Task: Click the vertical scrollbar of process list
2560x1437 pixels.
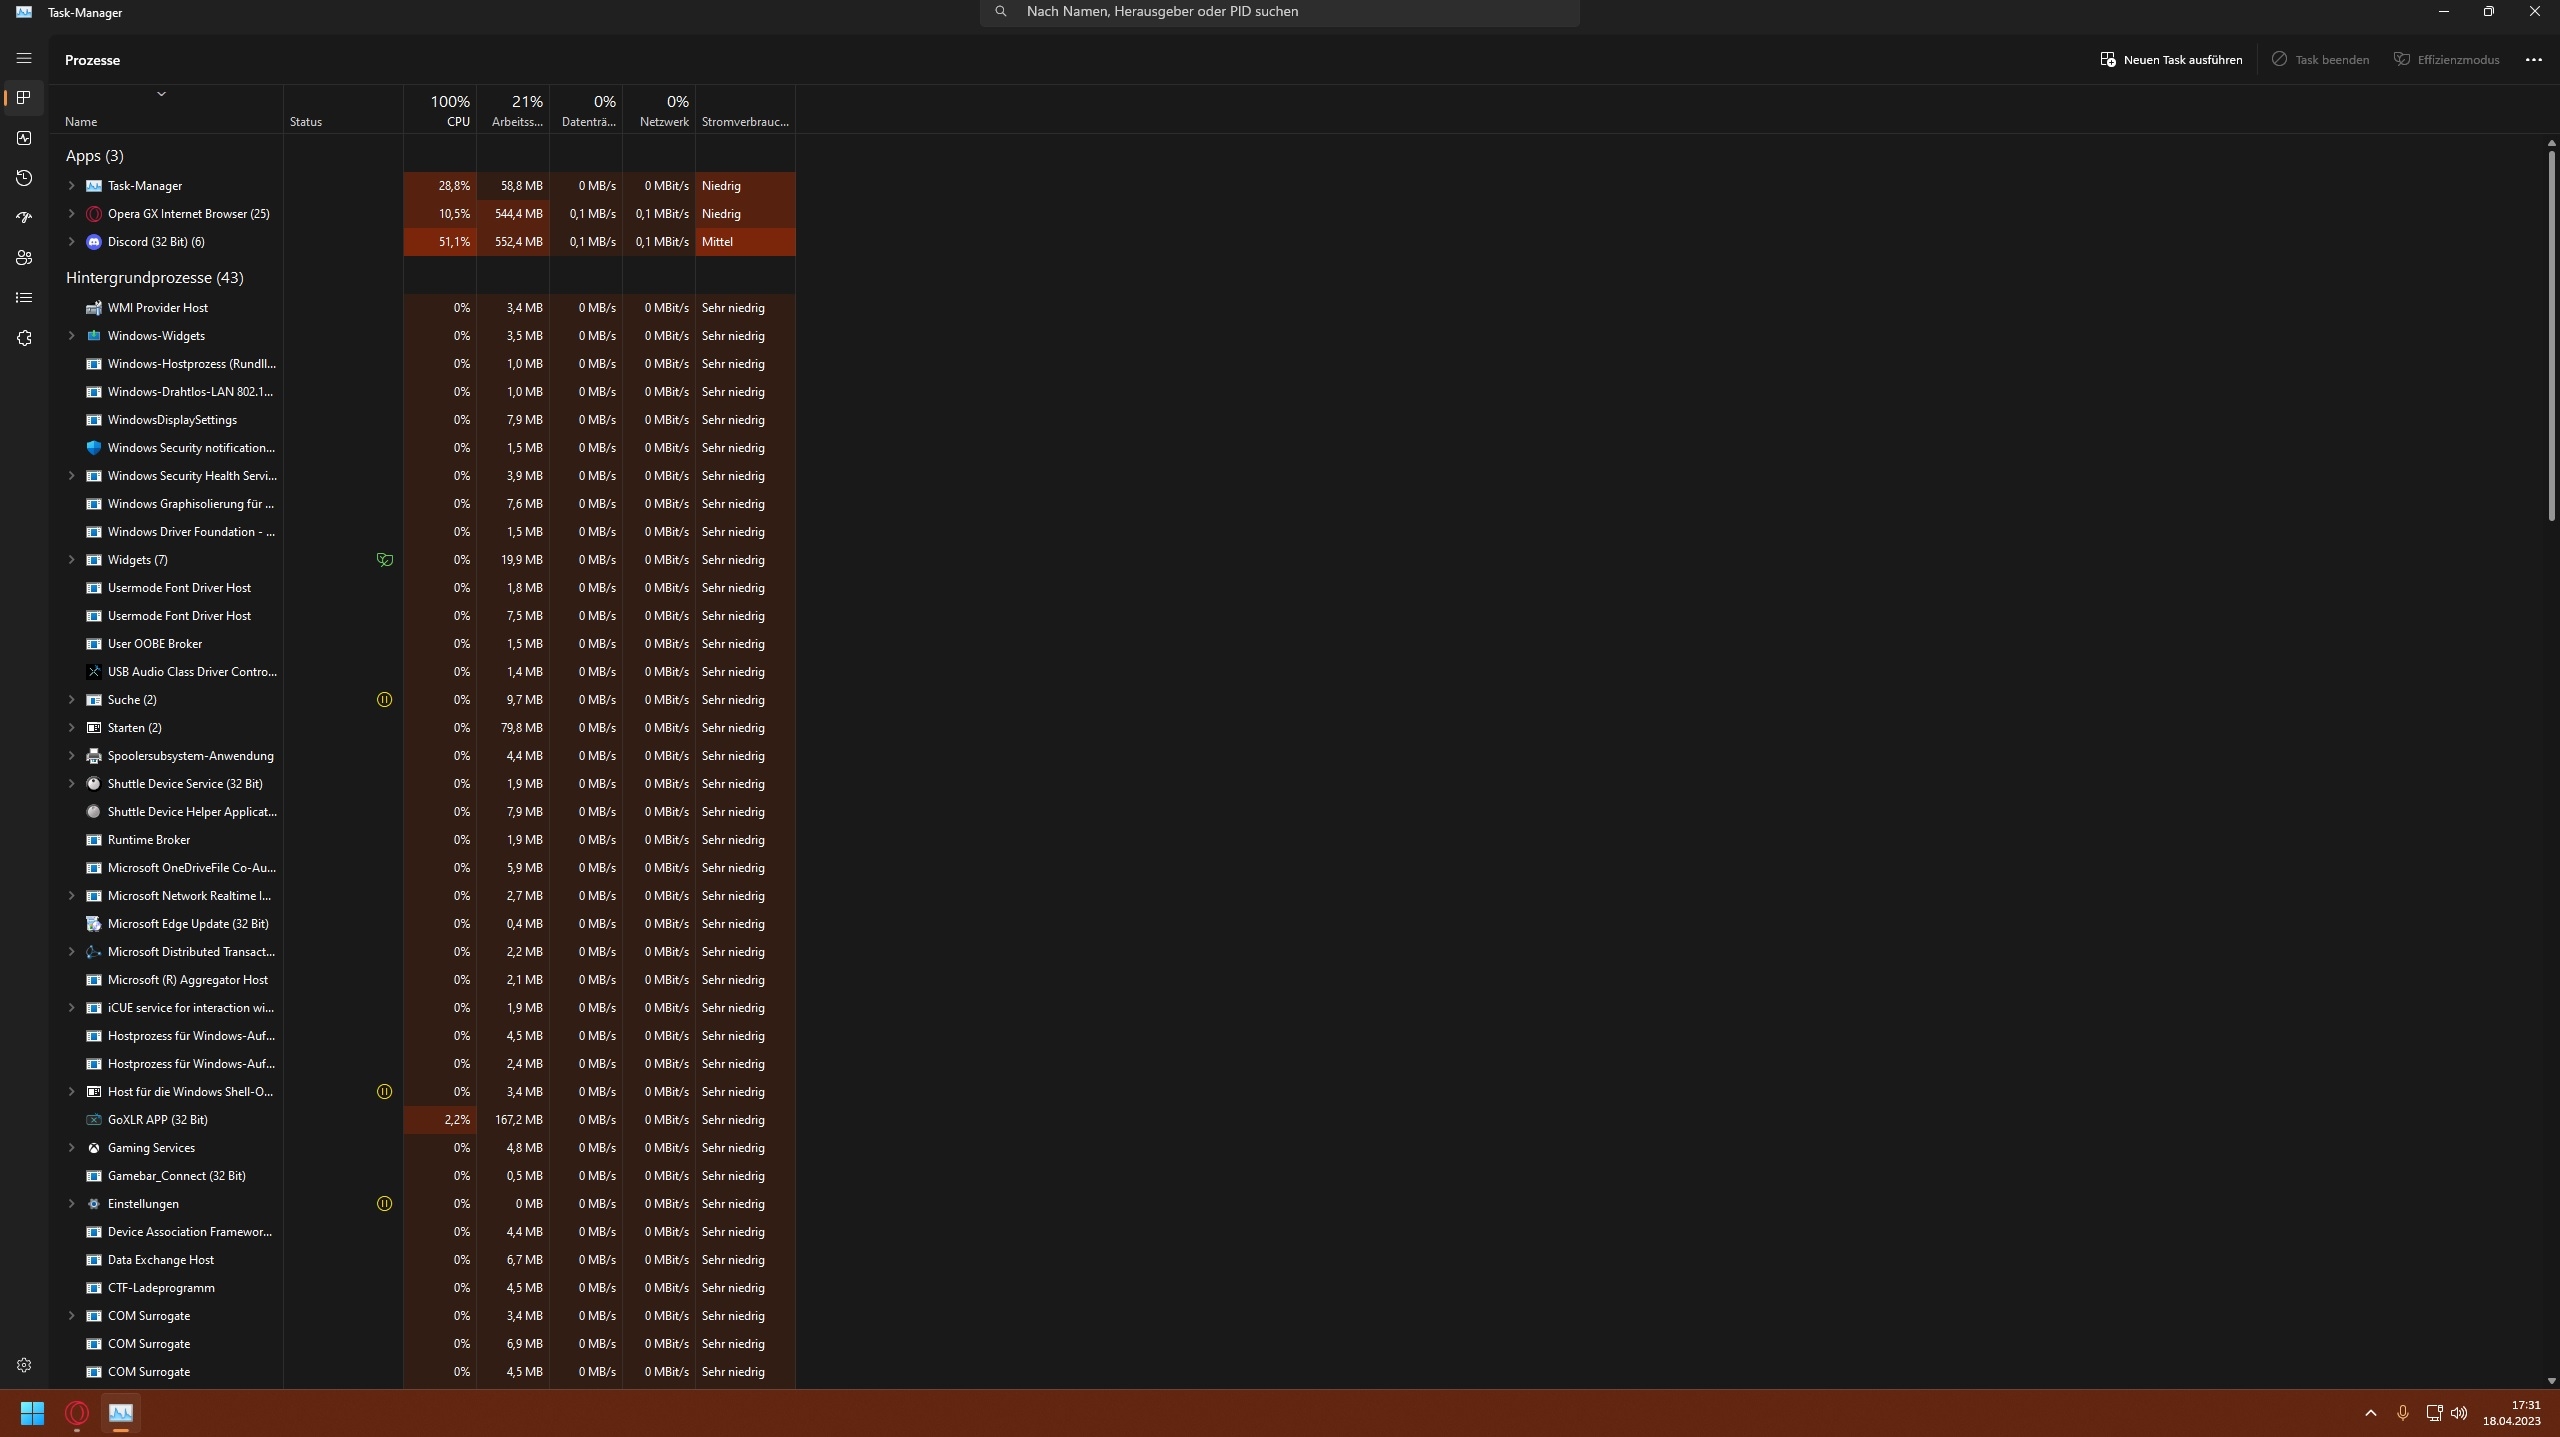Action: (x=2551, y=335)
